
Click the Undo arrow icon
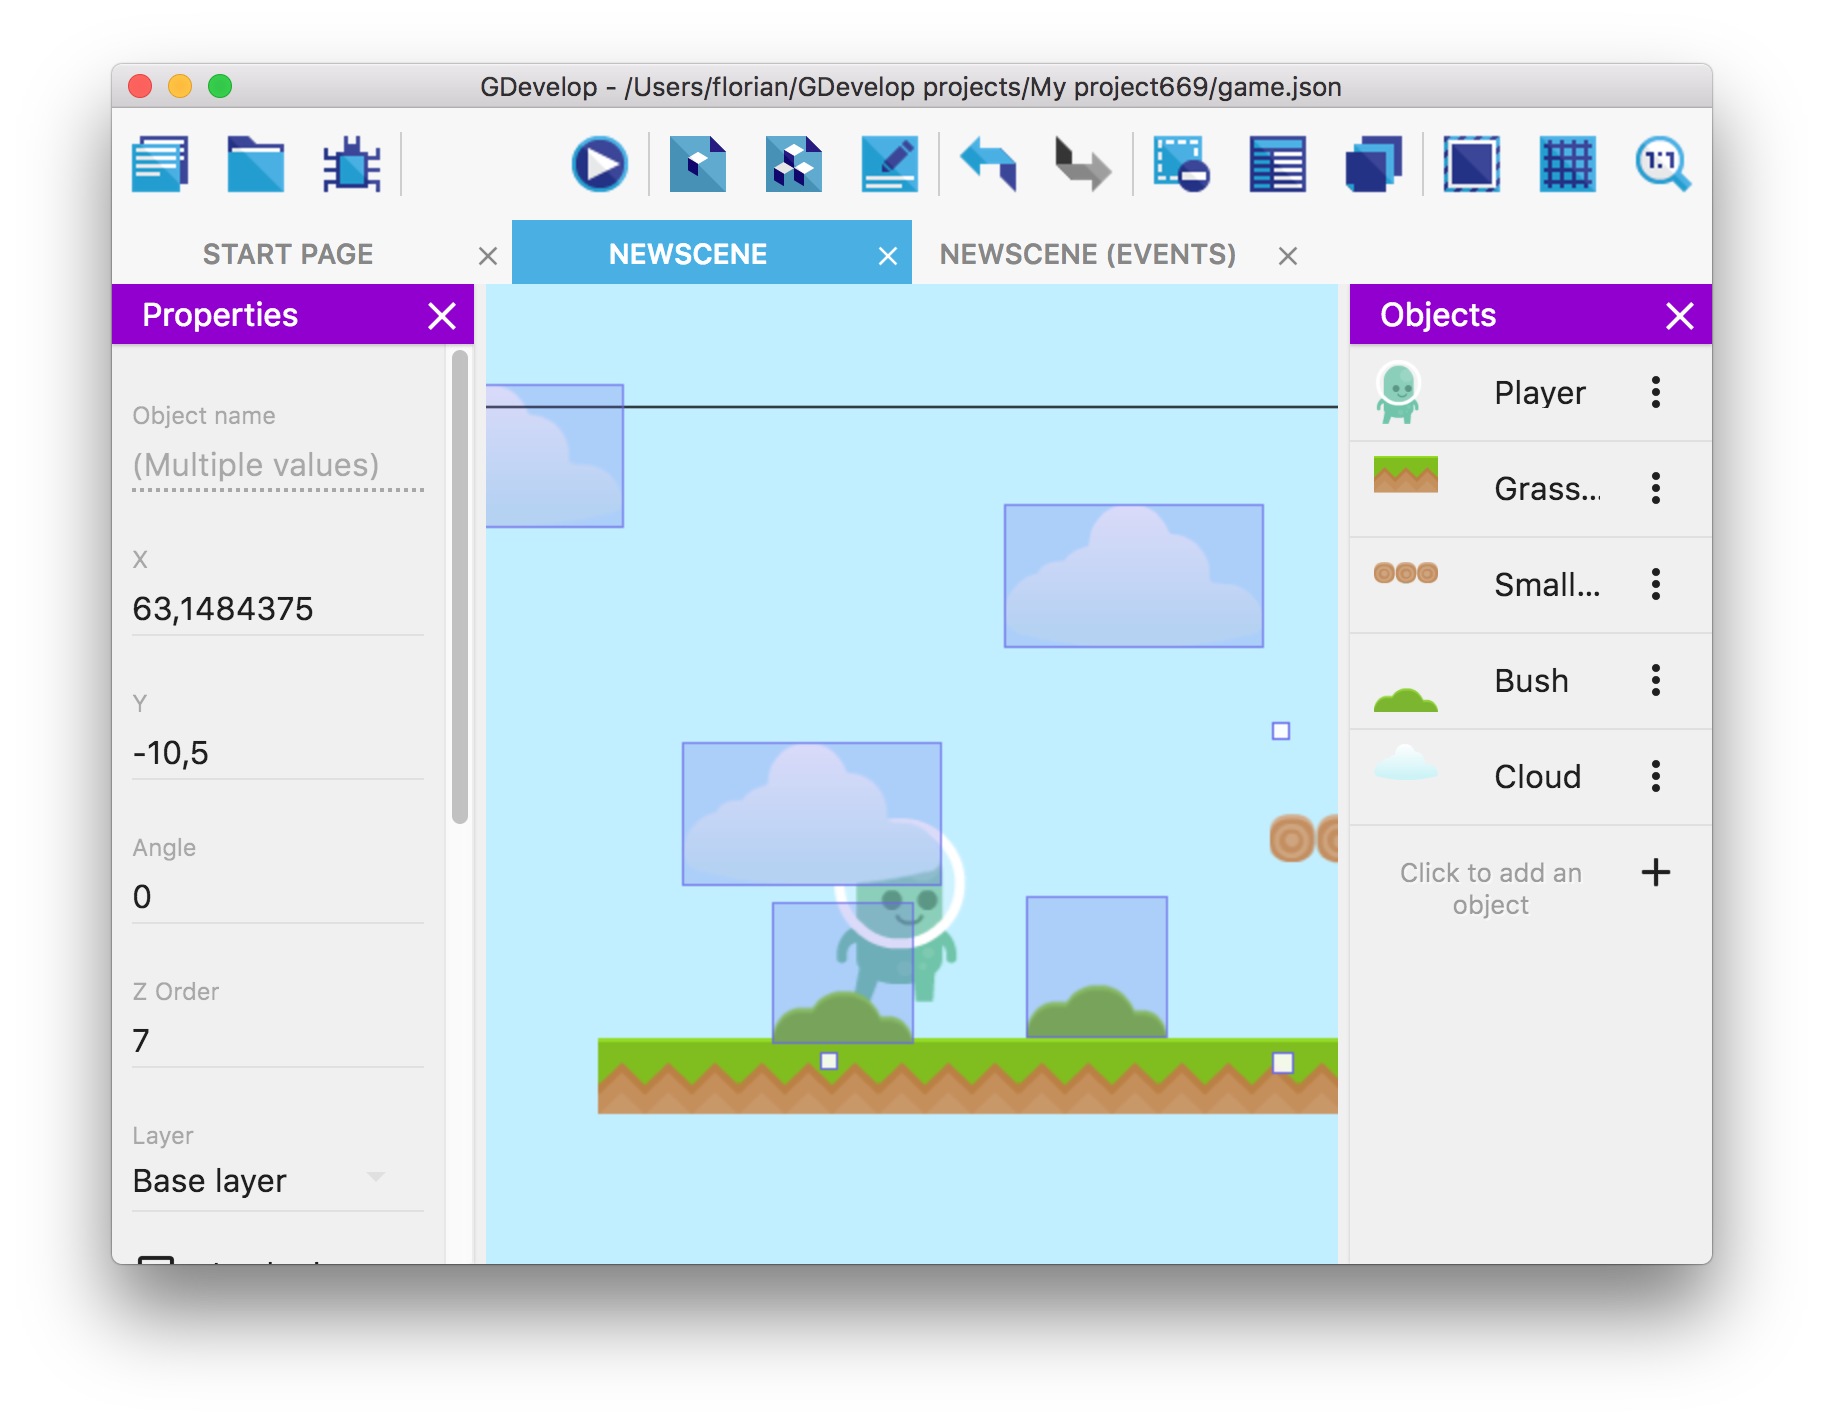(988, 164)
